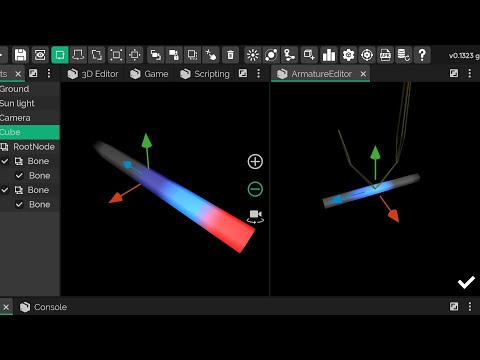480x360 pixels.
Task: Toggle checkbox of last nested Bone
Action: (19, 204)
